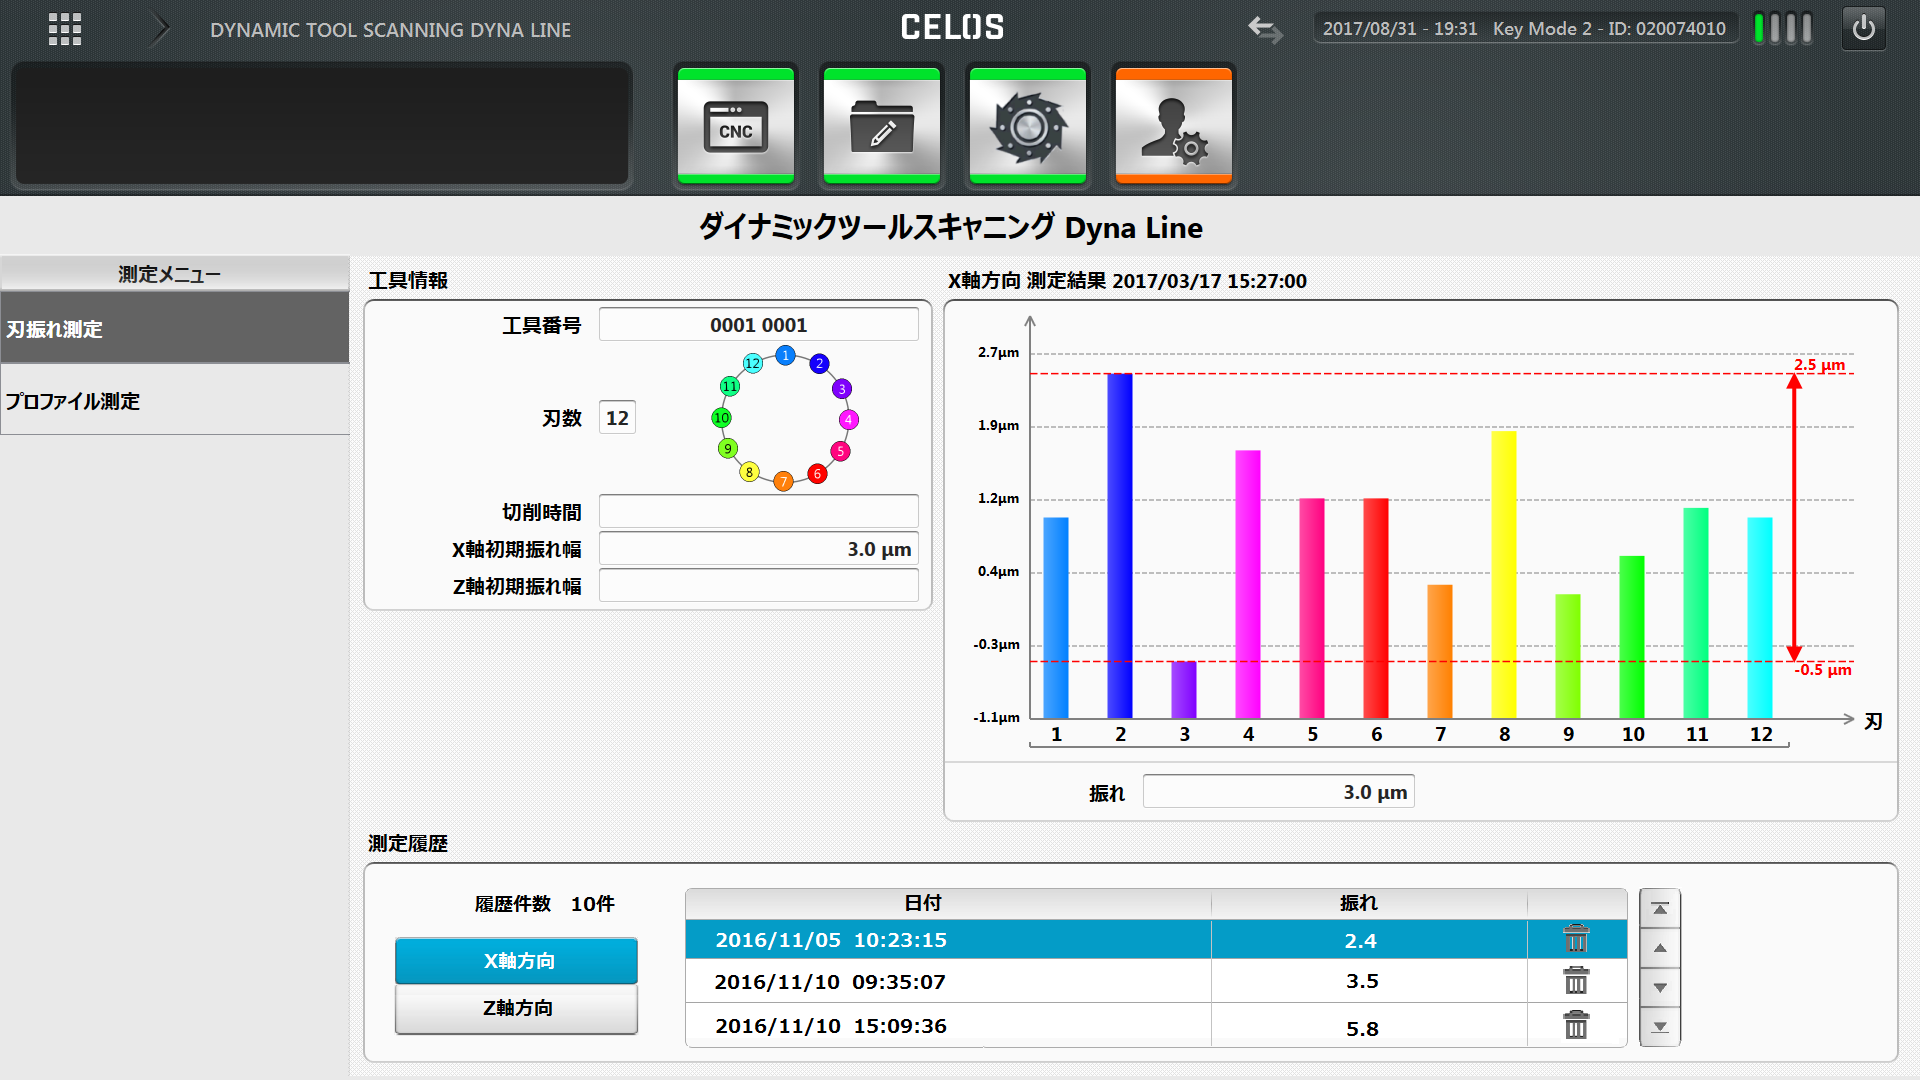This screenshot has width=1920, height=1080.
Task: Select blade 5 circle in tool diagram
Action: pos(841,451)
